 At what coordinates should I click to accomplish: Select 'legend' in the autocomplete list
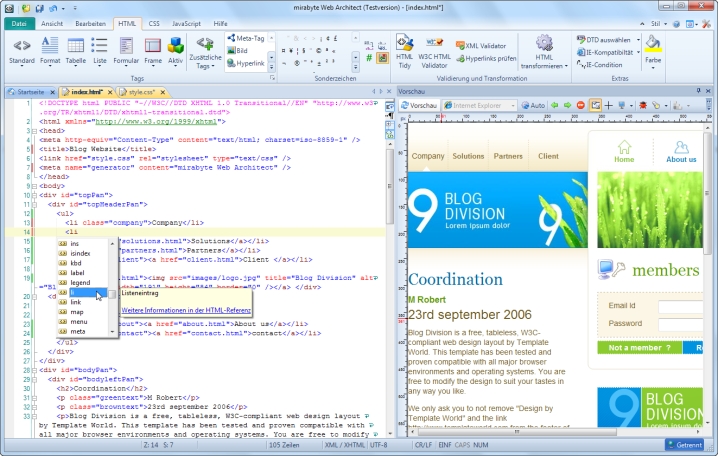[80, 283]
